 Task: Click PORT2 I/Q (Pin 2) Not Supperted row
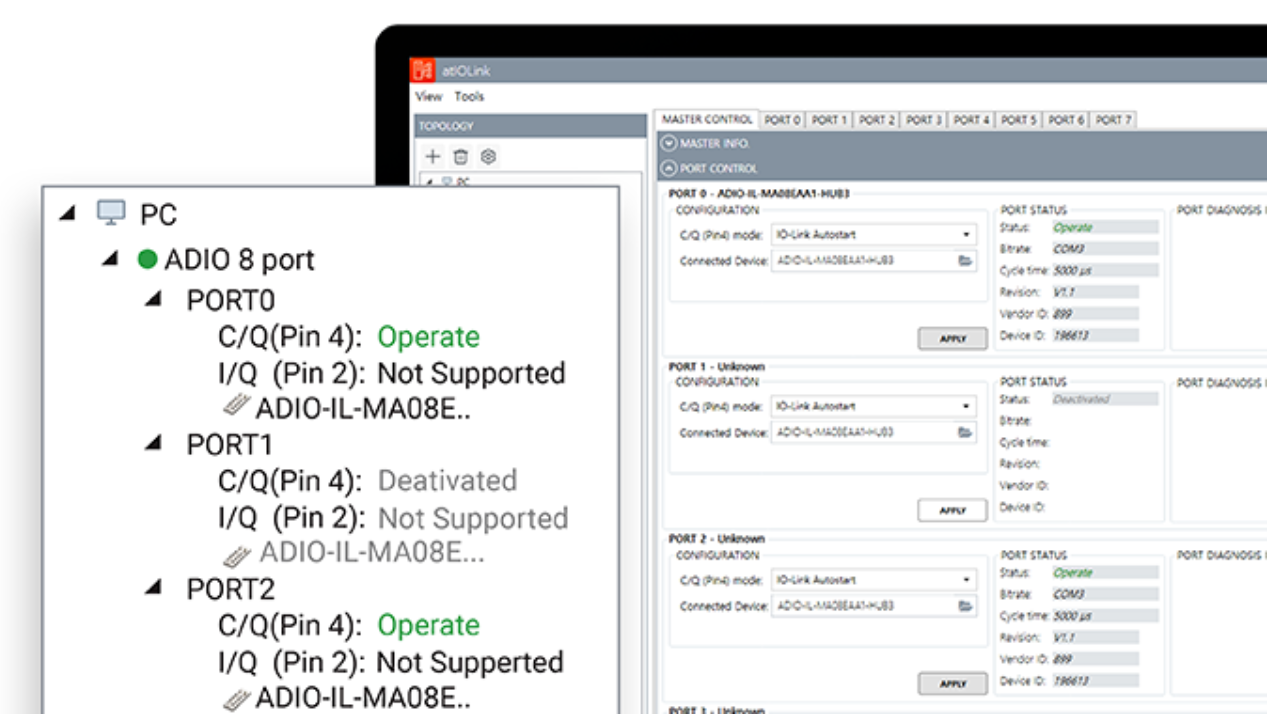[x=391, y=662]
